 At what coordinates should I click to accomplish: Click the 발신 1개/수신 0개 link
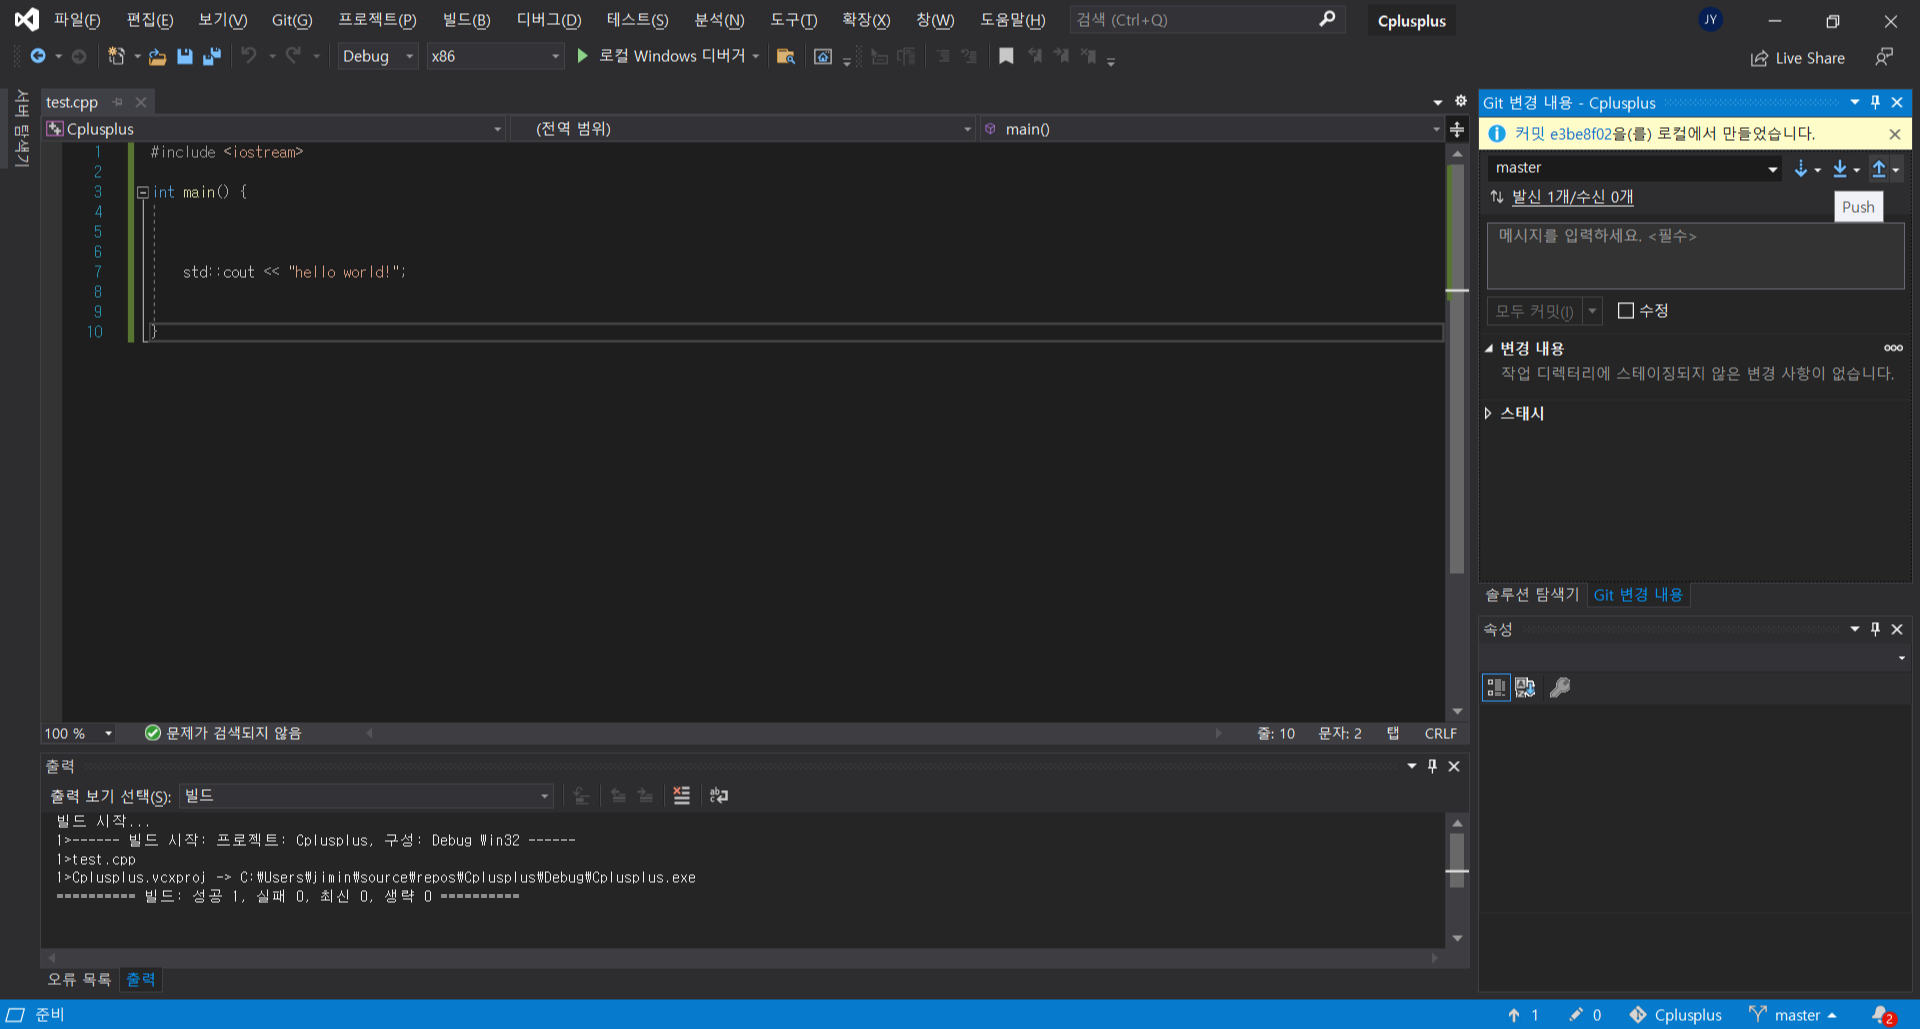pyautogui.click(x=1572, y=197)
